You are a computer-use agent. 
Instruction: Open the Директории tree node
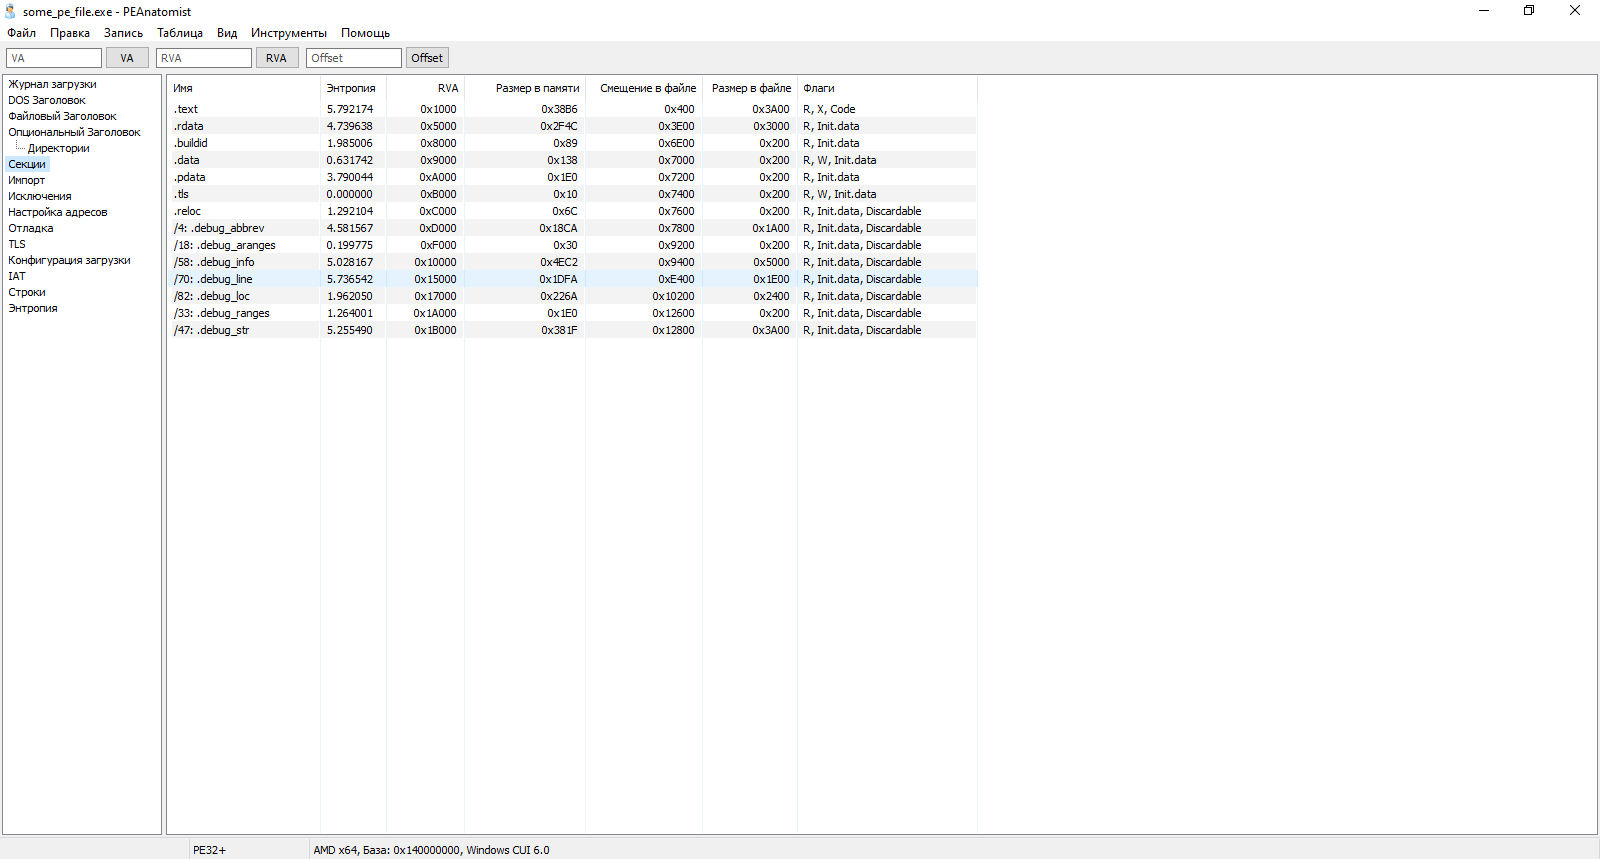[x=58, y=148]
